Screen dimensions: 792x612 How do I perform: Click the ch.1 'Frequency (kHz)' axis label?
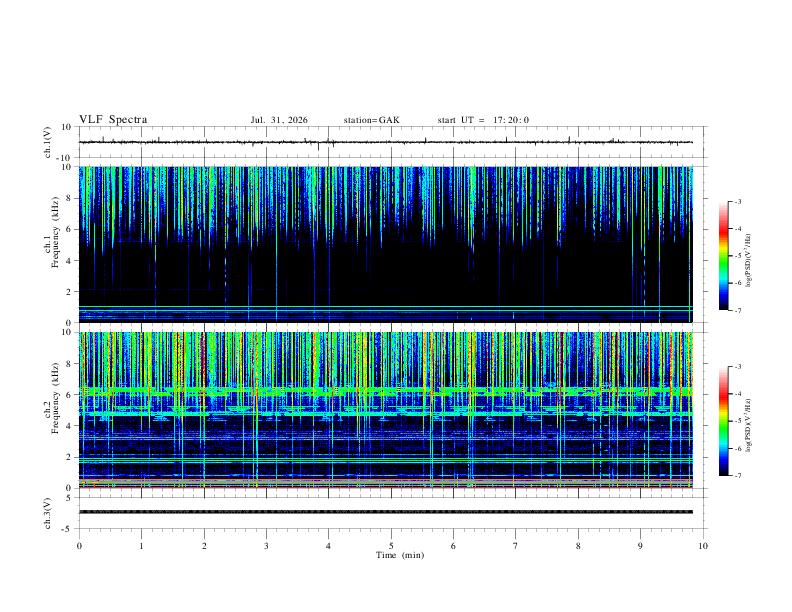(x=55, y=231)
